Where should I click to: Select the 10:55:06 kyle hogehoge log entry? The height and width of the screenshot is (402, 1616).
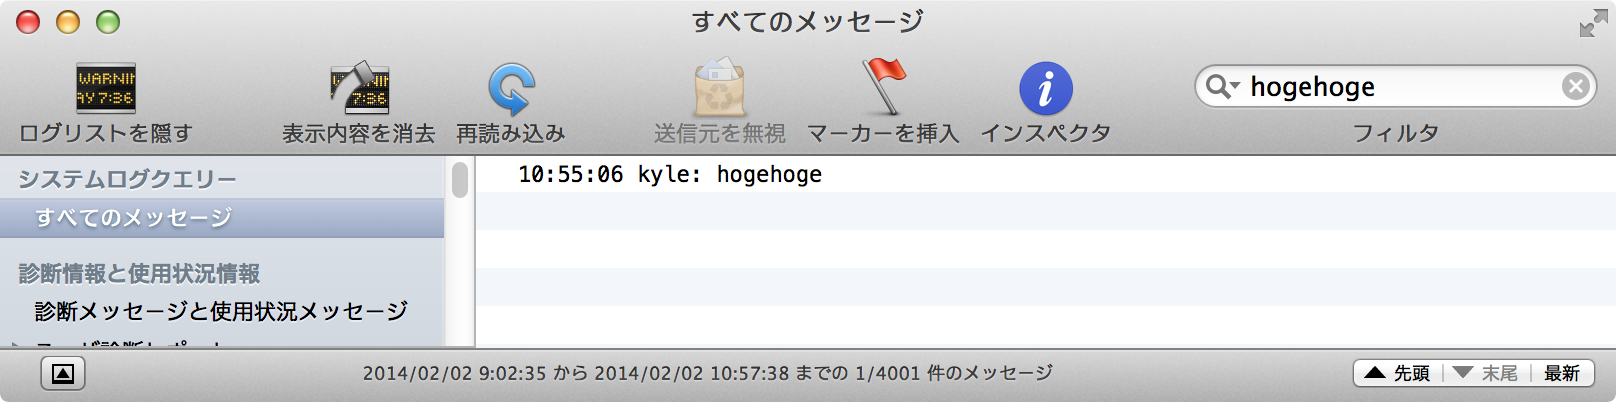pyautogui.click(x=670, y=175)
